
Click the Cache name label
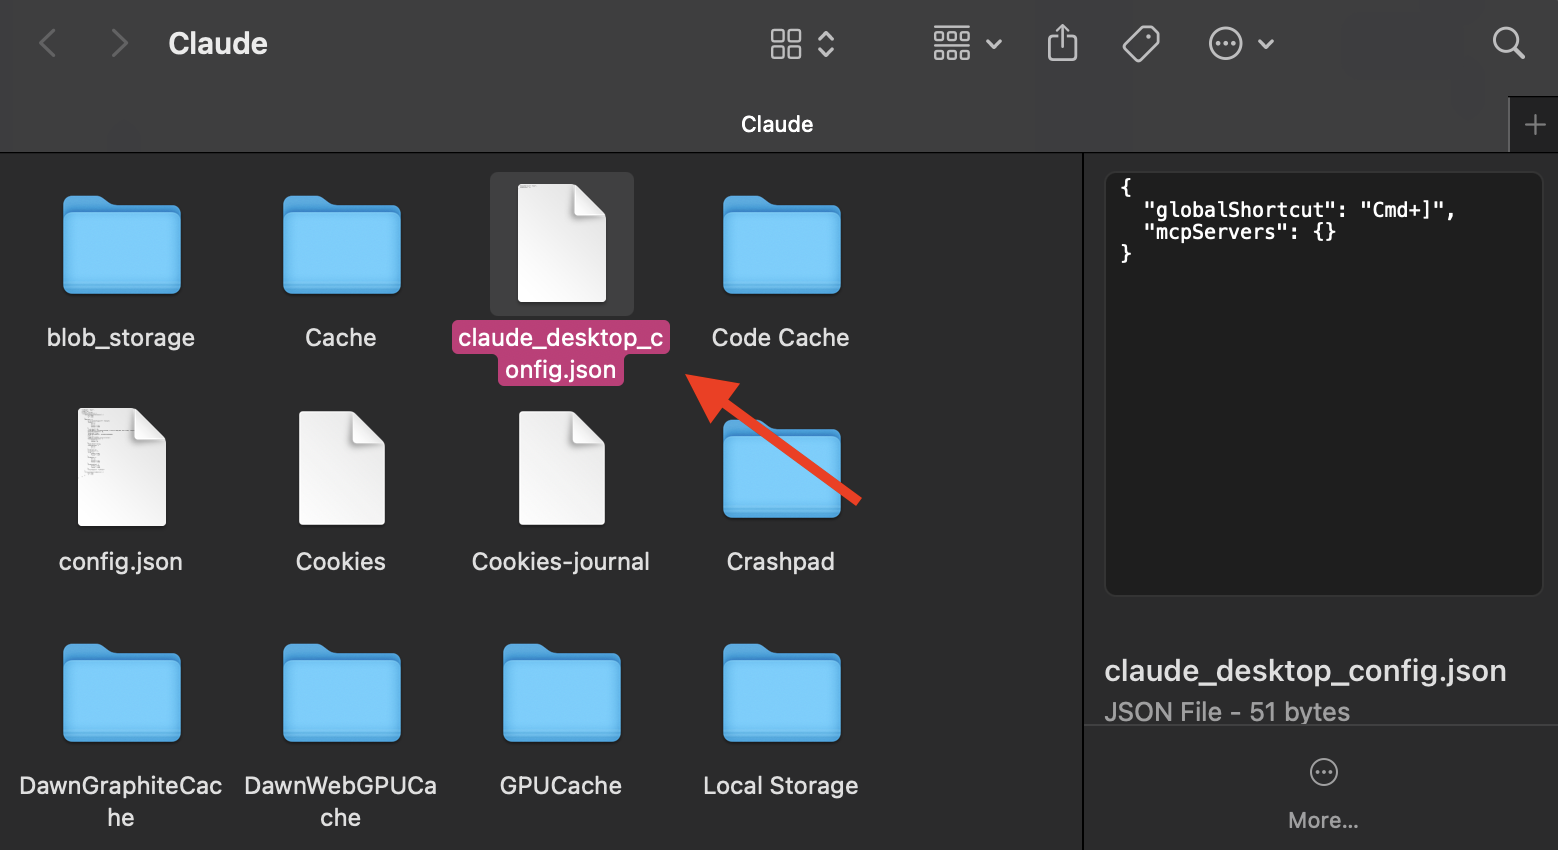341,338
